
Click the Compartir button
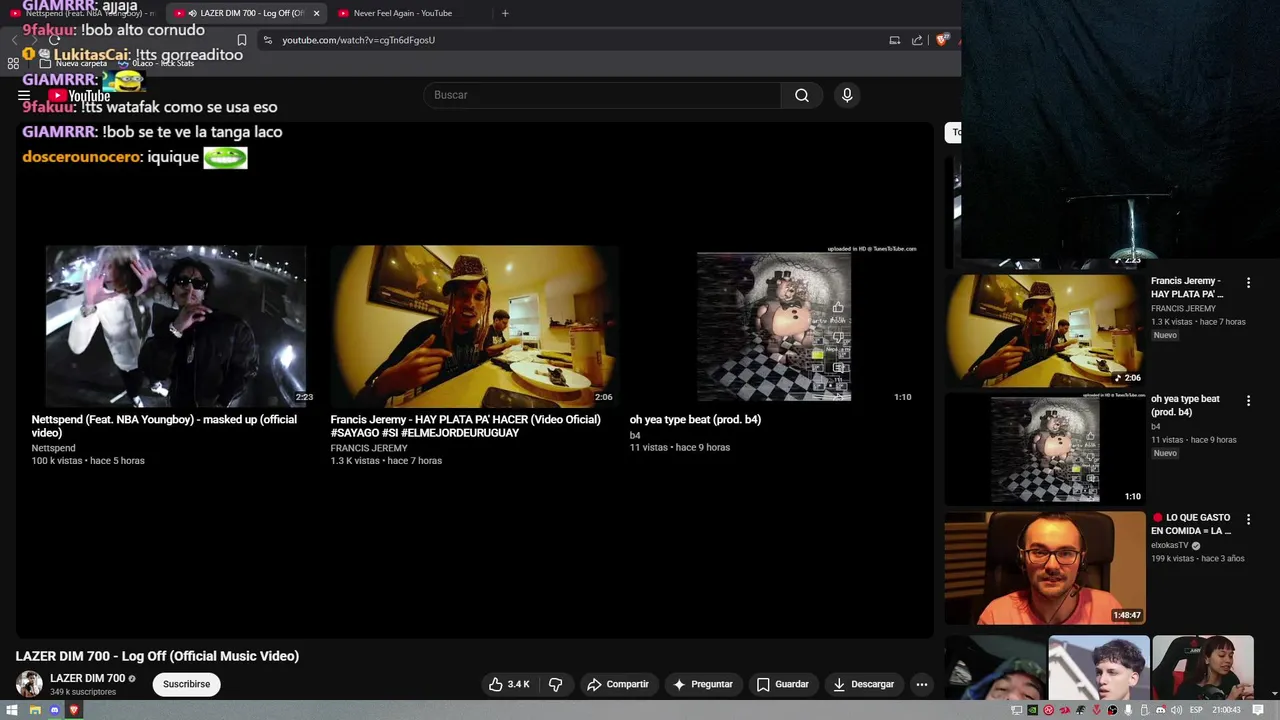coord(618,684)
